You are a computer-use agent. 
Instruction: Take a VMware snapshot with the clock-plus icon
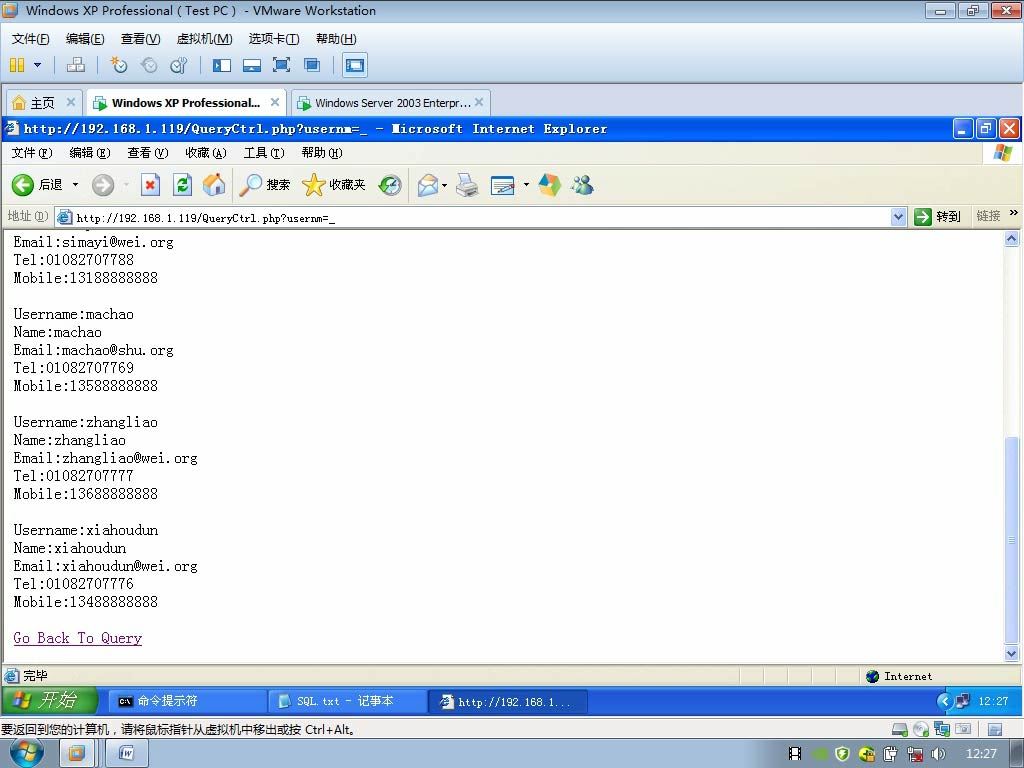118,65
